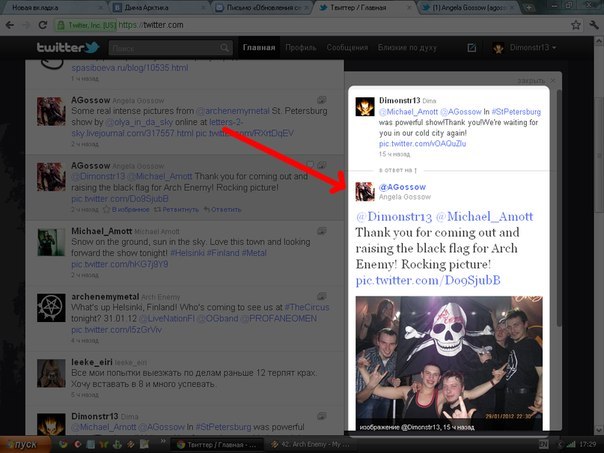Click media icon on AGossow St. Petersburg pictures tweet

tap(322, 100)
